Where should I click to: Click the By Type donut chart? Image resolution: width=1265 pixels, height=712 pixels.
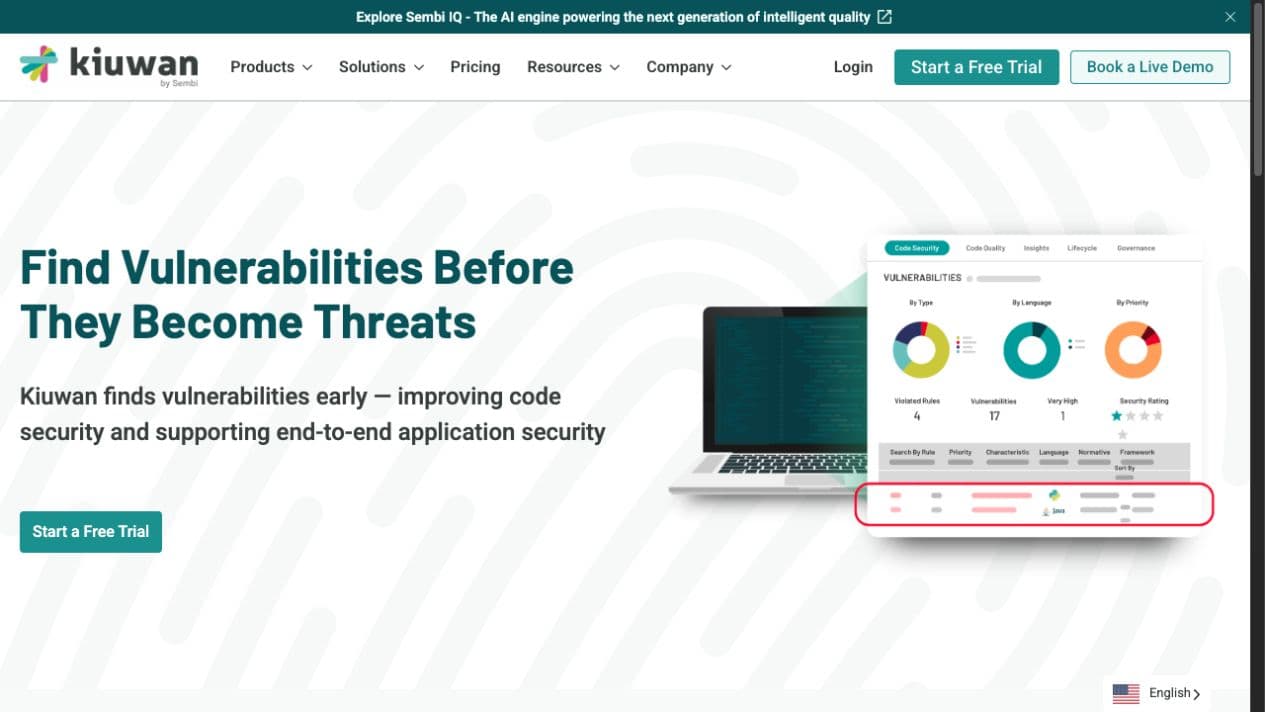(921, 350)
